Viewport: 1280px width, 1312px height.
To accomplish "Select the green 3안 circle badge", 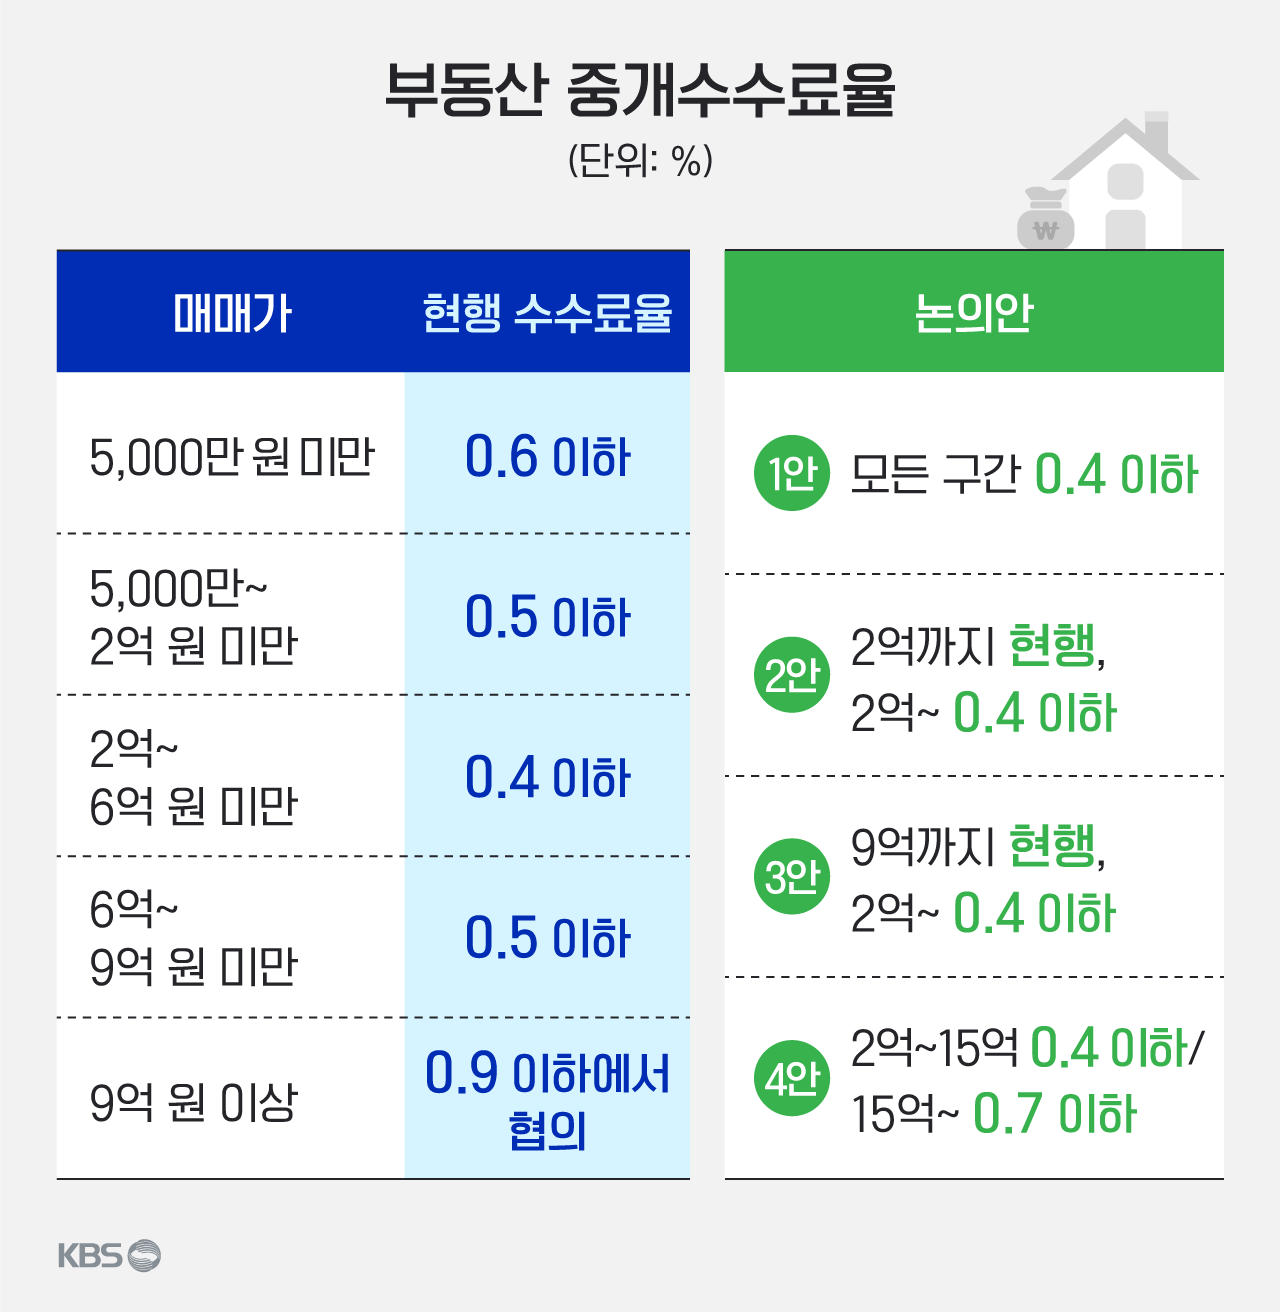I will [x=792, y=877].
